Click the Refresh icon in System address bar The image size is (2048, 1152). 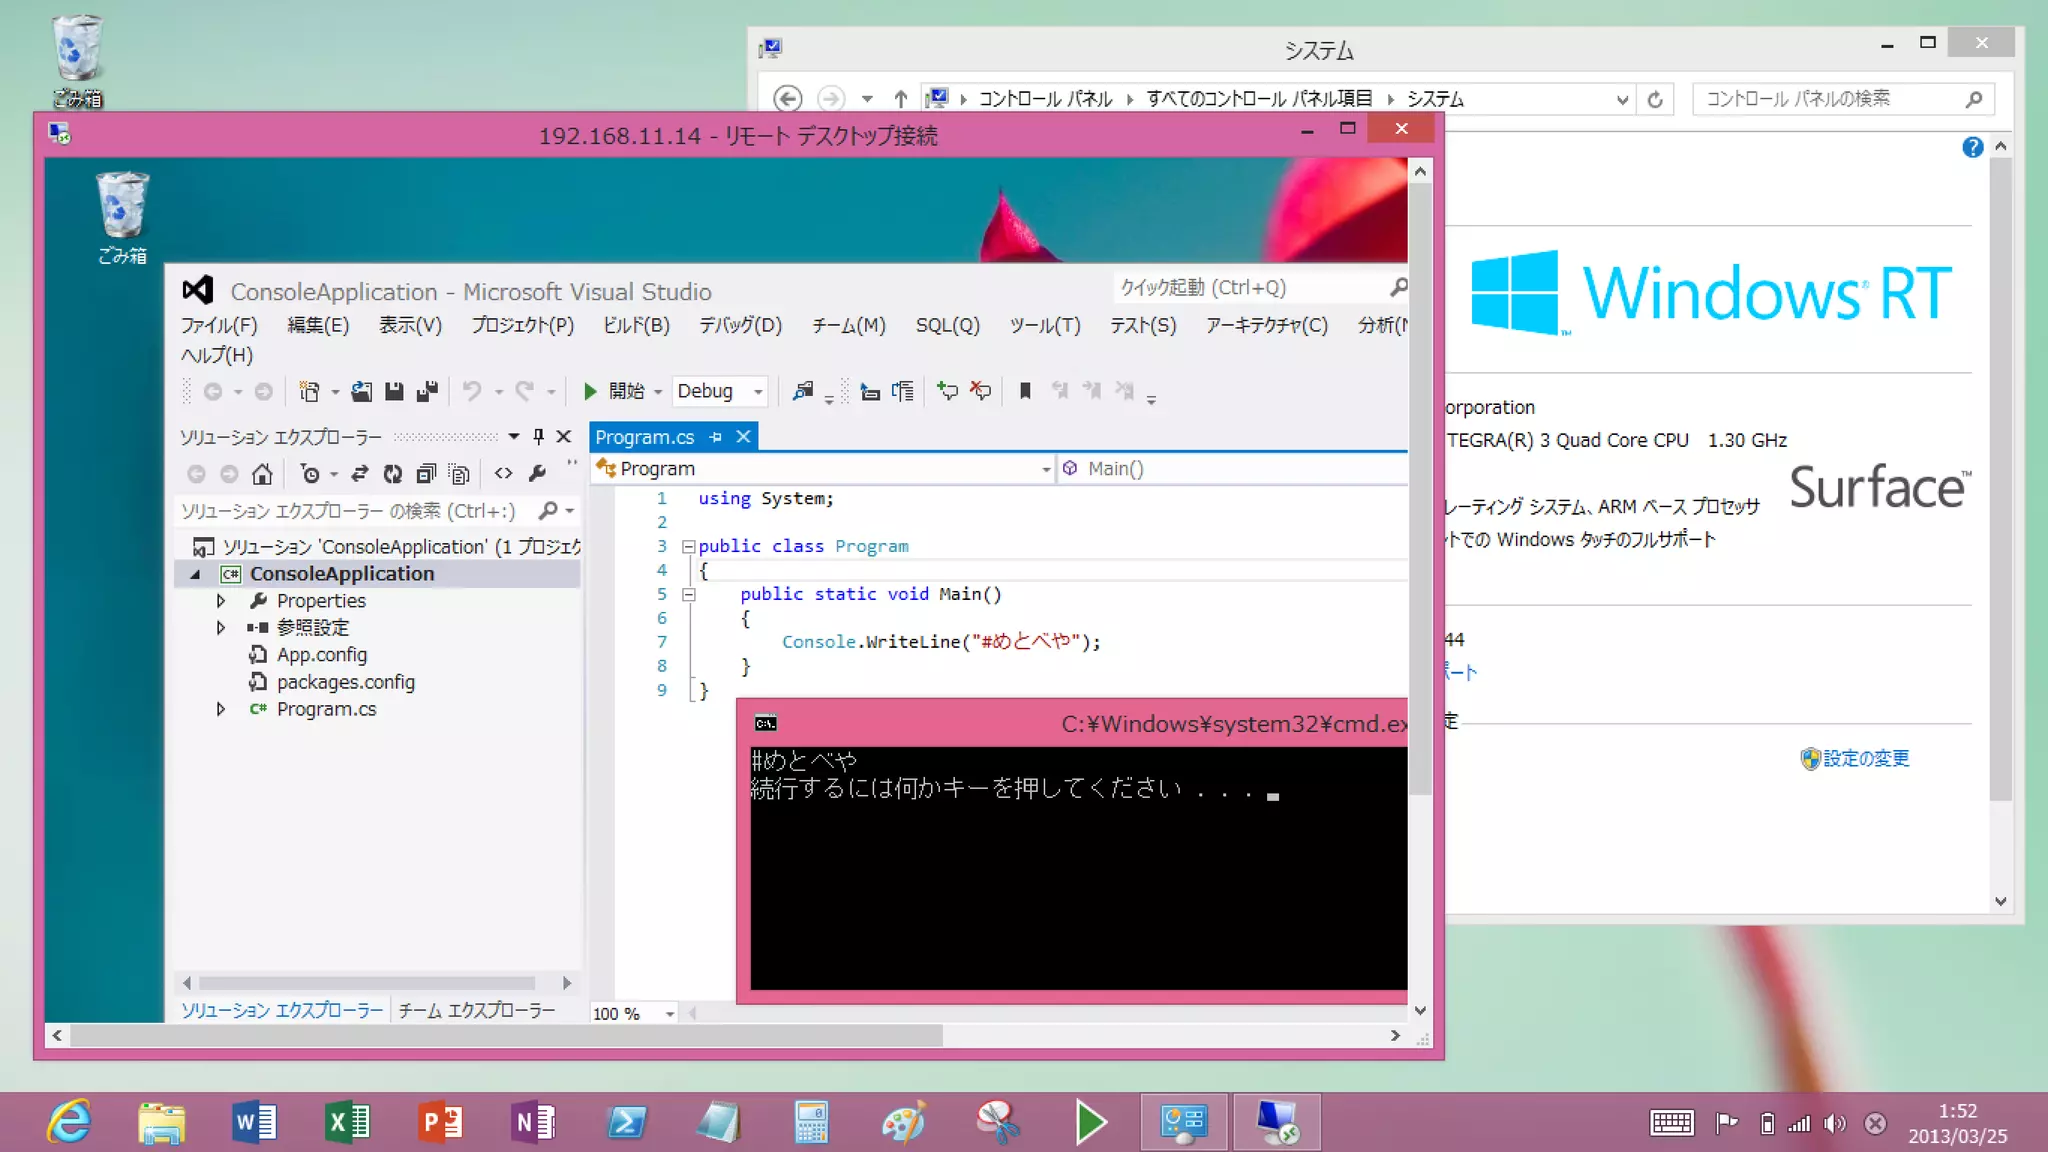pos(1655,99)
